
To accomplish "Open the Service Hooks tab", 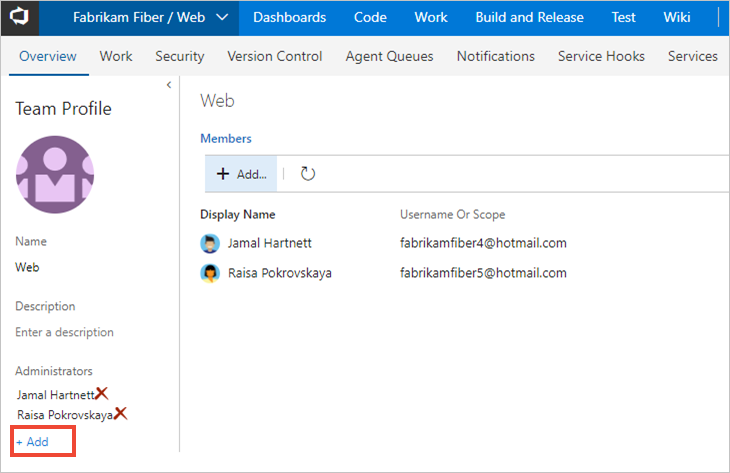I will point(601,56).
